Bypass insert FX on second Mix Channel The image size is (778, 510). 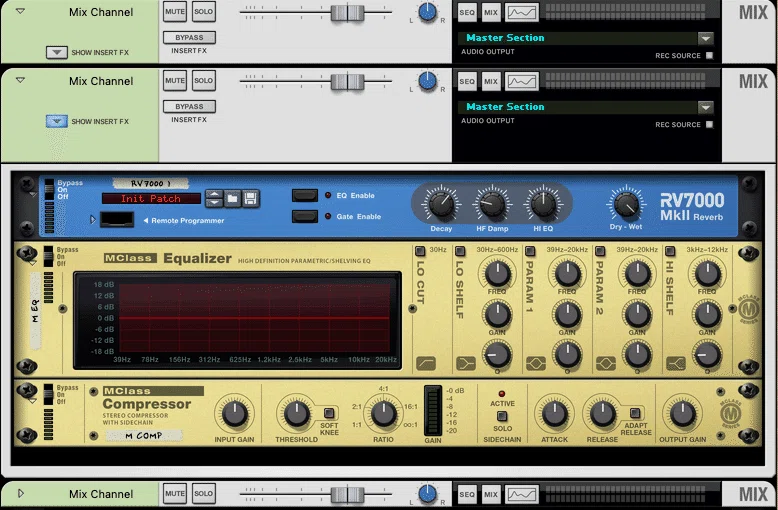pyautogui.click(x=189, y=106)
